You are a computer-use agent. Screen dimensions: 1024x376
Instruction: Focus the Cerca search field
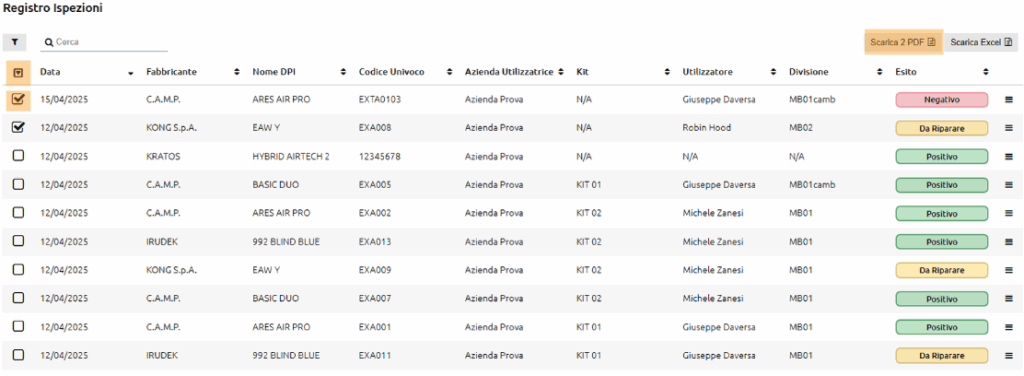(104, 42)
